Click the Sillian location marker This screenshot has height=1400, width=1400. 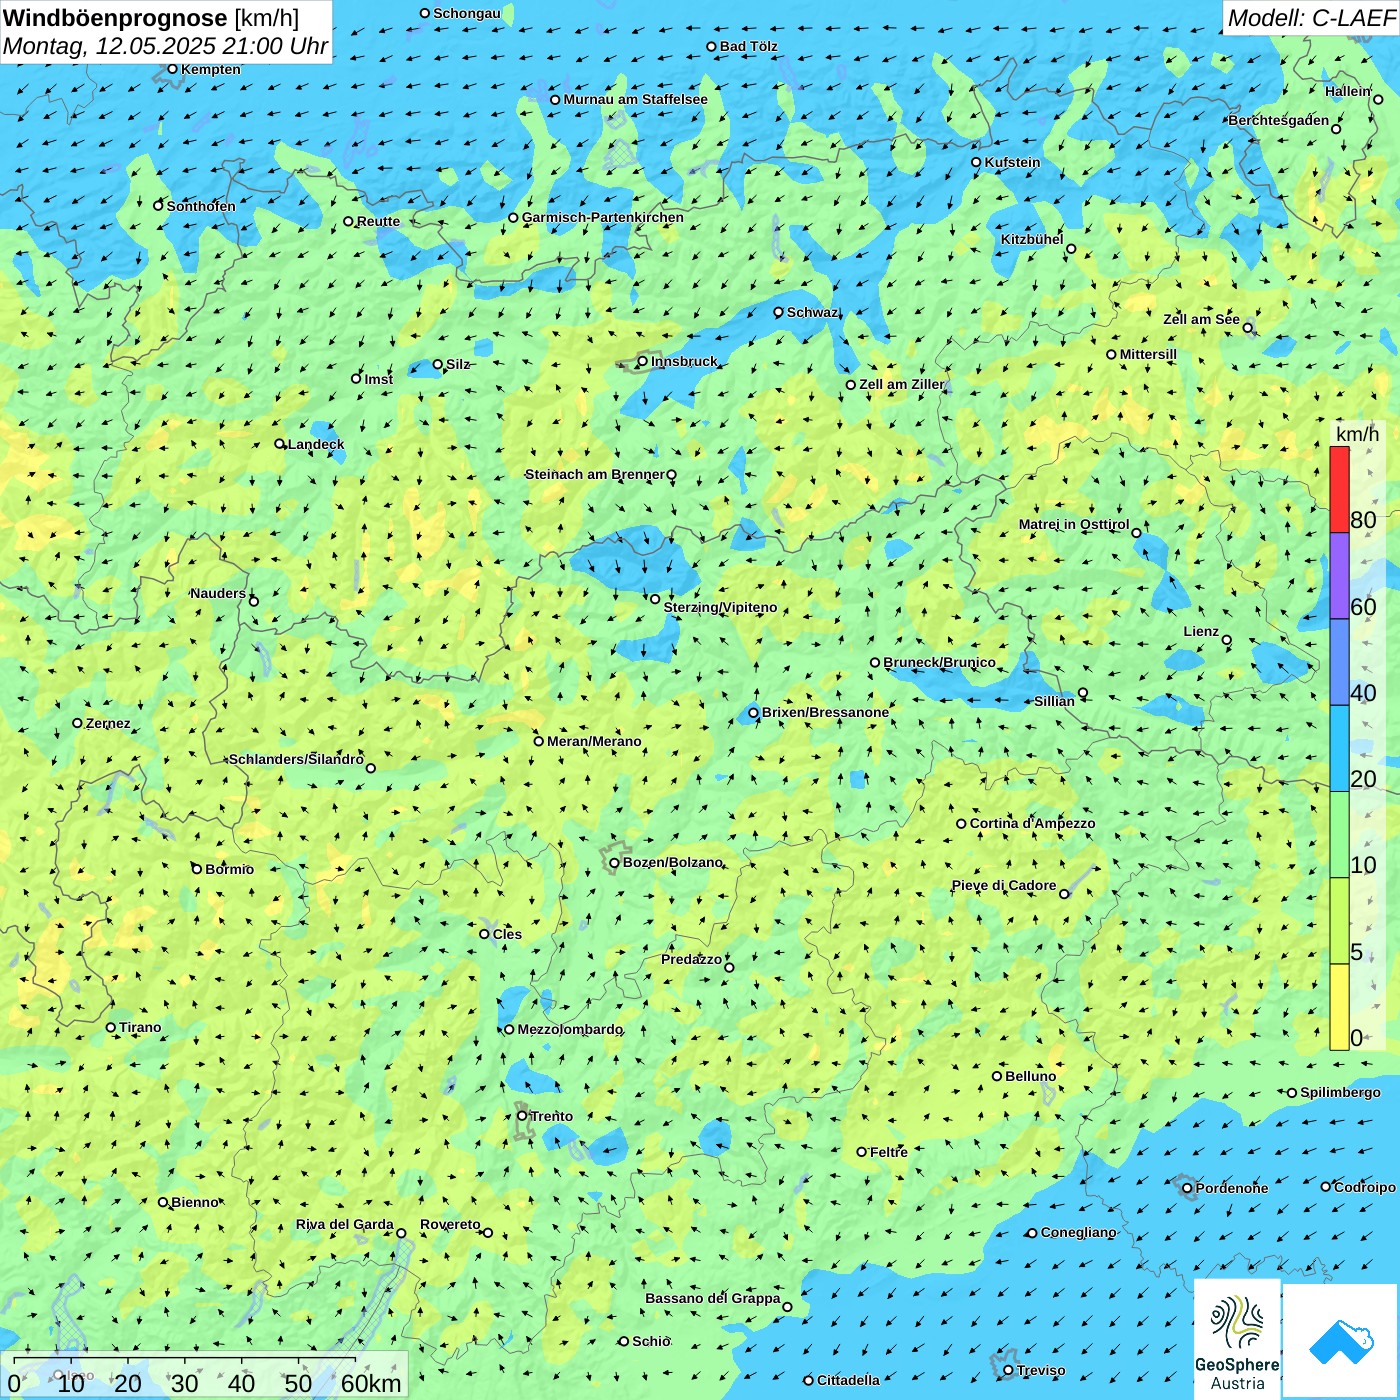pyautogui.click(x=1083, y=693)
